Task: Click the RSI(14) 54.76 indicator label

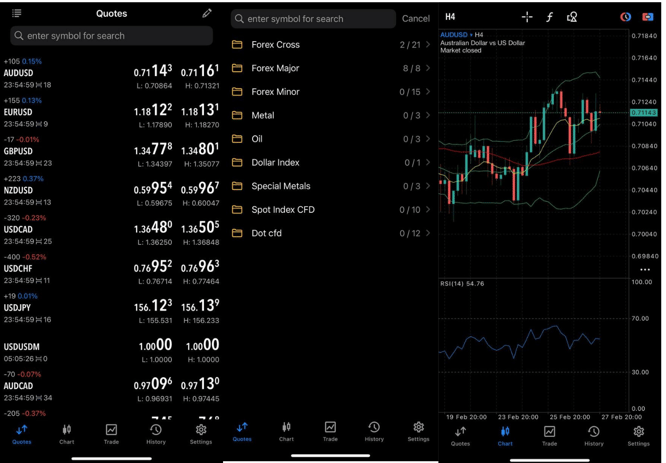Action: [x=462, y=283]
